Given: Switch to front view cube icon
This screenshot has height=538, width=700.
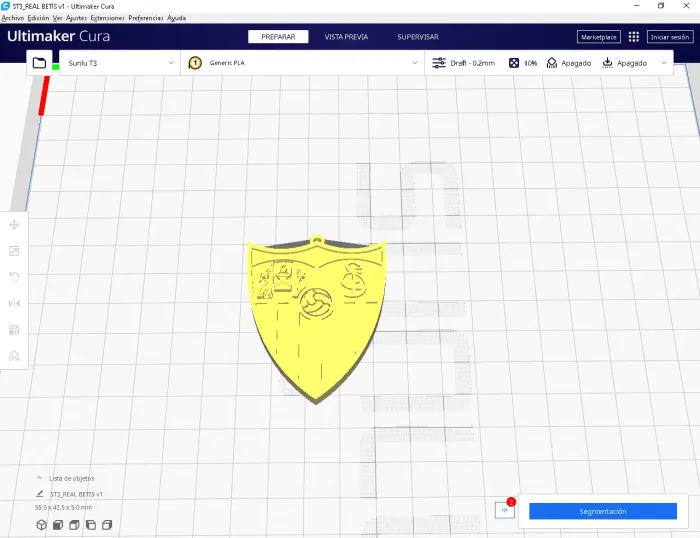Looking at the screenshot, I should (58, 525).
